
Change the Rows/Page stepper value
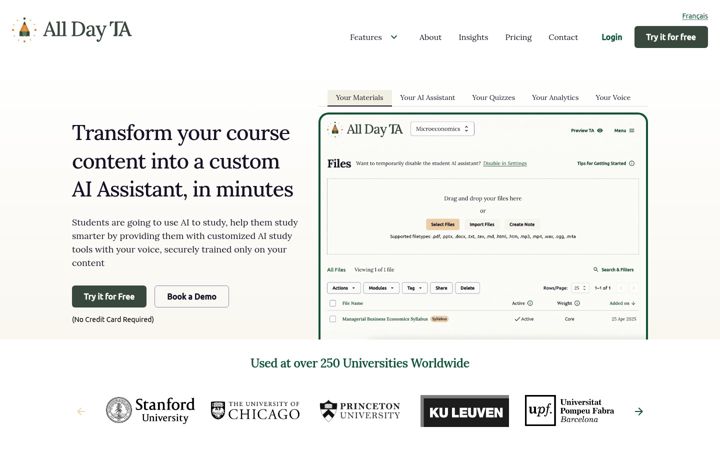(x=580, y=288)
